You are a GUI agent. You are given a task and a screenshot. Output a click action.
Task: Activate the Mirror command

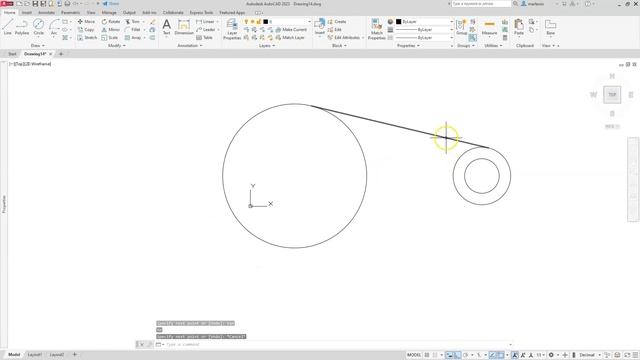click(x=111, y=29)
